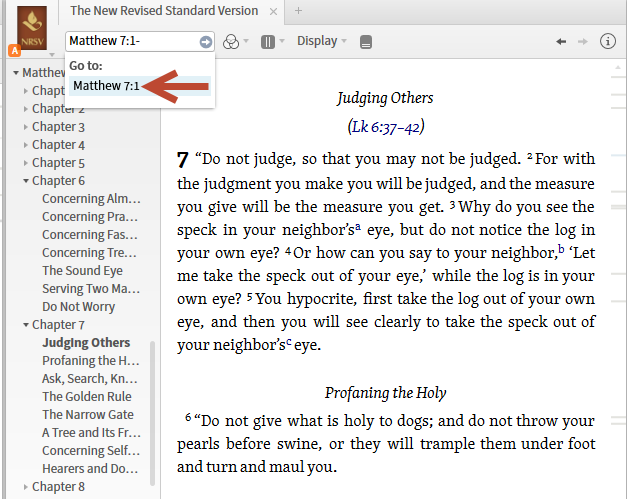Open footnote b after neighbor,
This screenshot has height=499, width=627.
point(561,249)
